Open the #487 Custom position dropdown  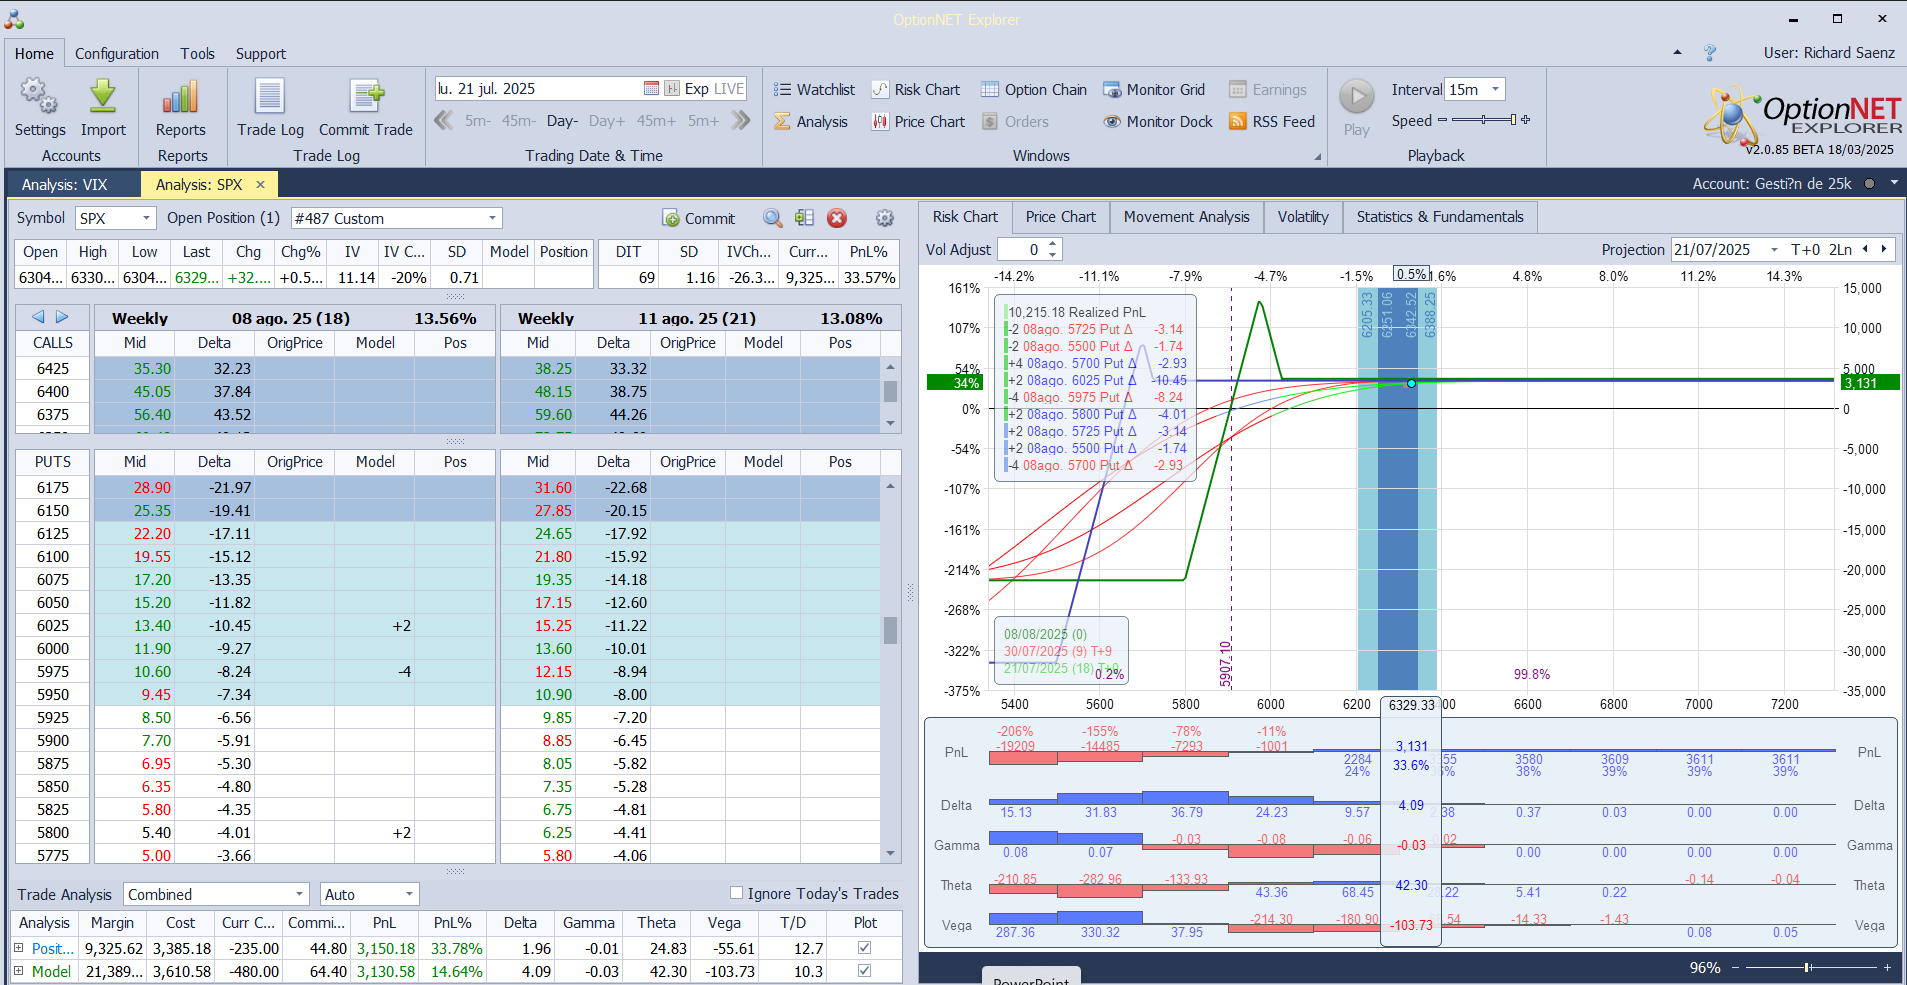(493, 218)
